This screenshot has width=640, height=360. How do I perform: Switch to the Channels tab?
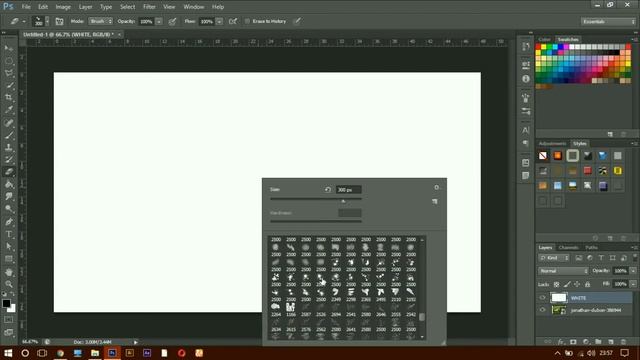point(569,247)
